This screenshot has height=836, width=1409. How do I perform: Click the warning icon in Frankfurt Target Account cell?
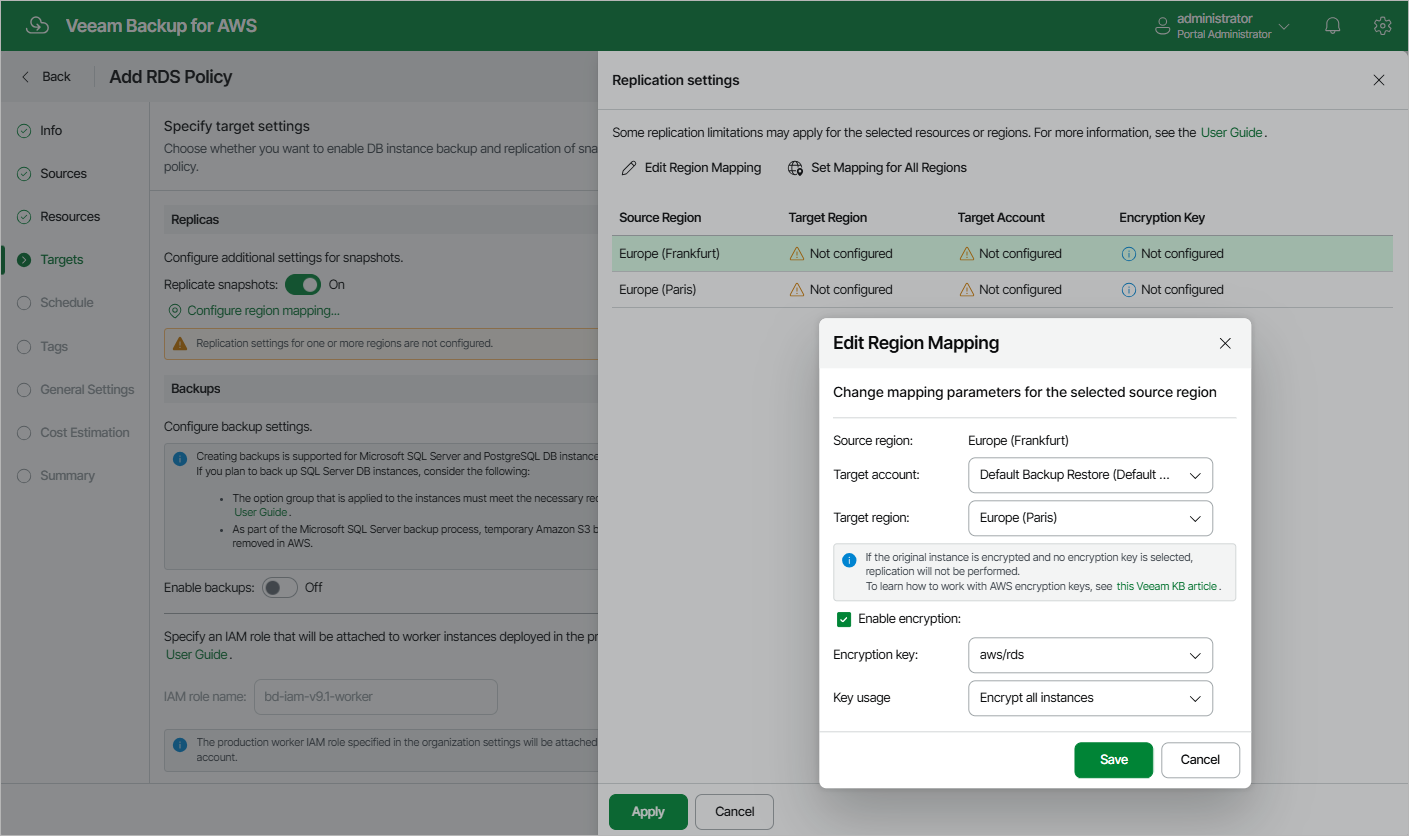tap(966, 254)
